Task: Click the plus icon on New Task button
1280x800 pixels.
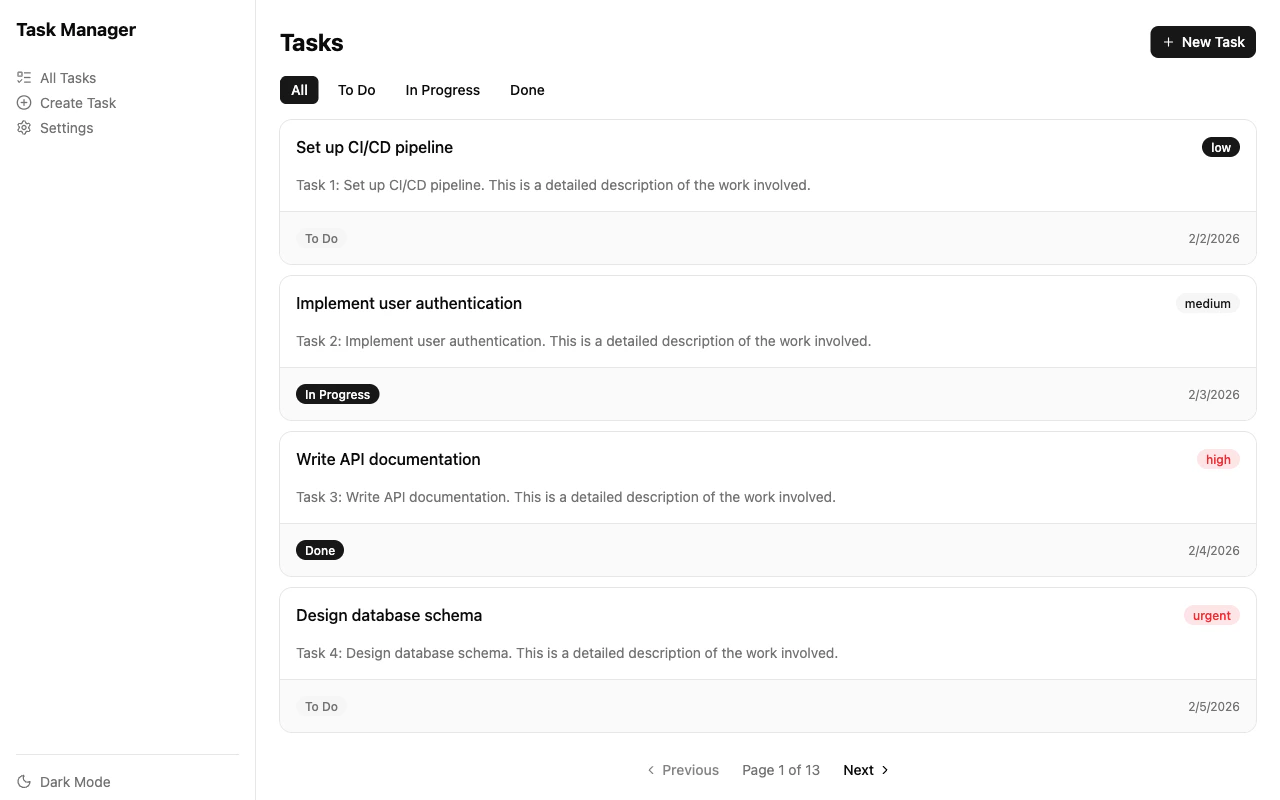Action: 1167,42
